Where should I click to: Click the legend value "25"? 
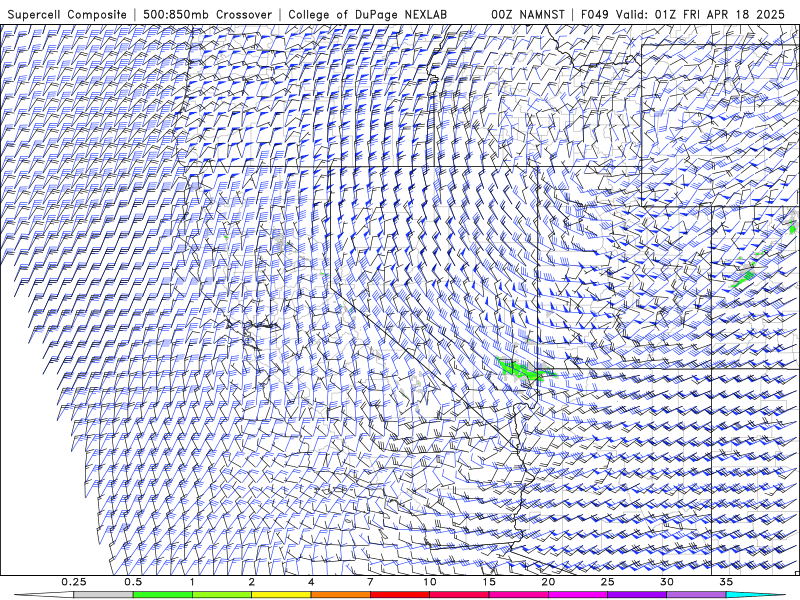(x=607, y=582)
